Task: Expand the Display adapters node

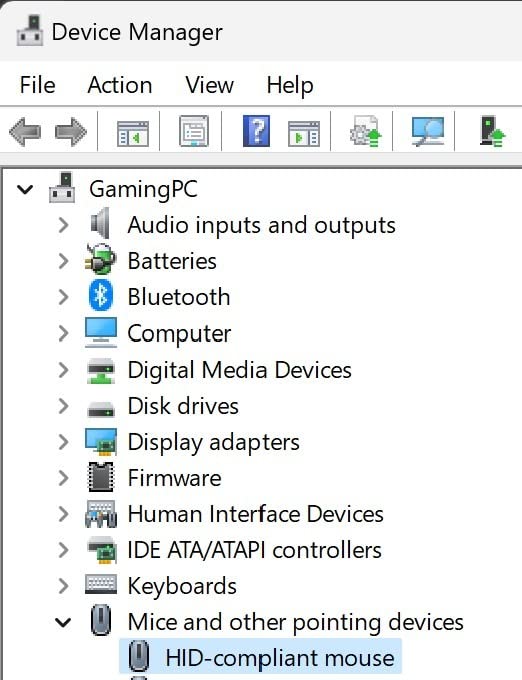Action: tap(63, 441)
